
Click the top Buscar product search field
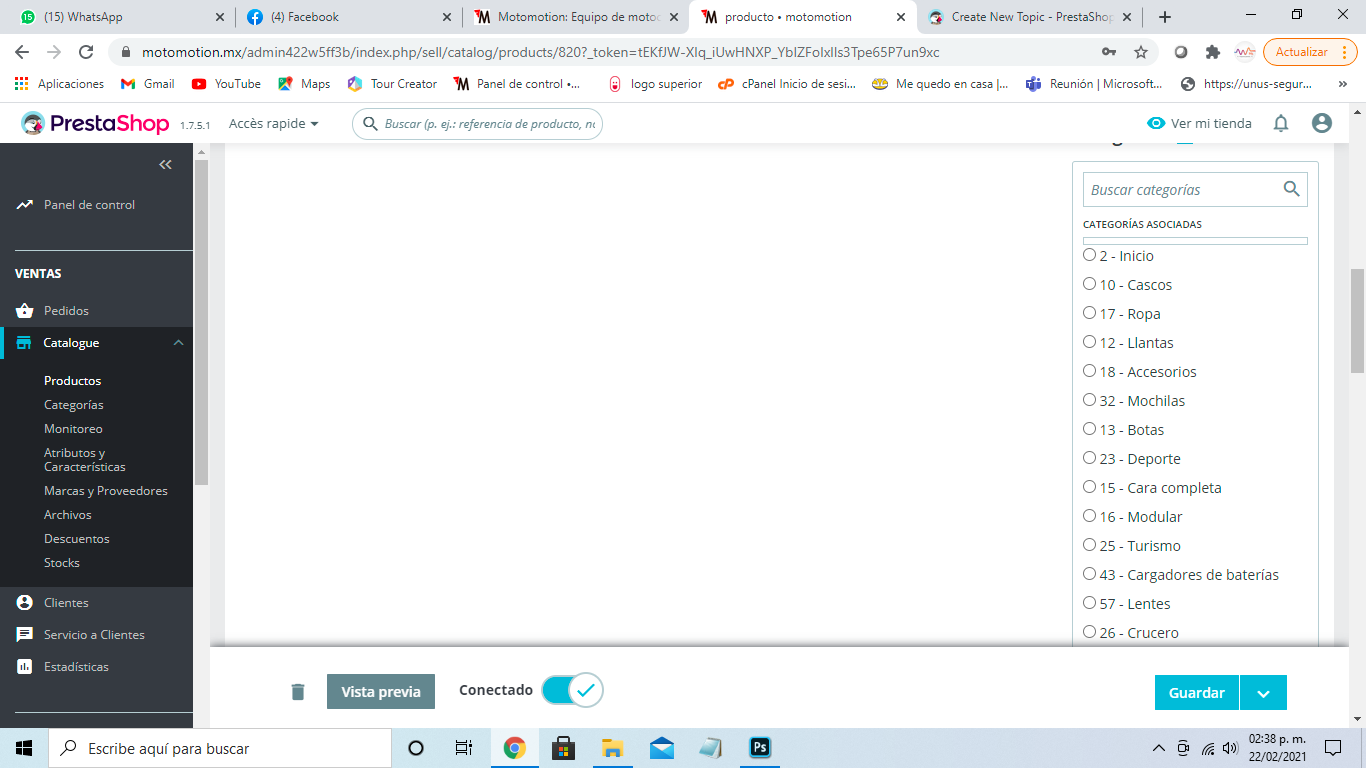(x=477, y=124)
